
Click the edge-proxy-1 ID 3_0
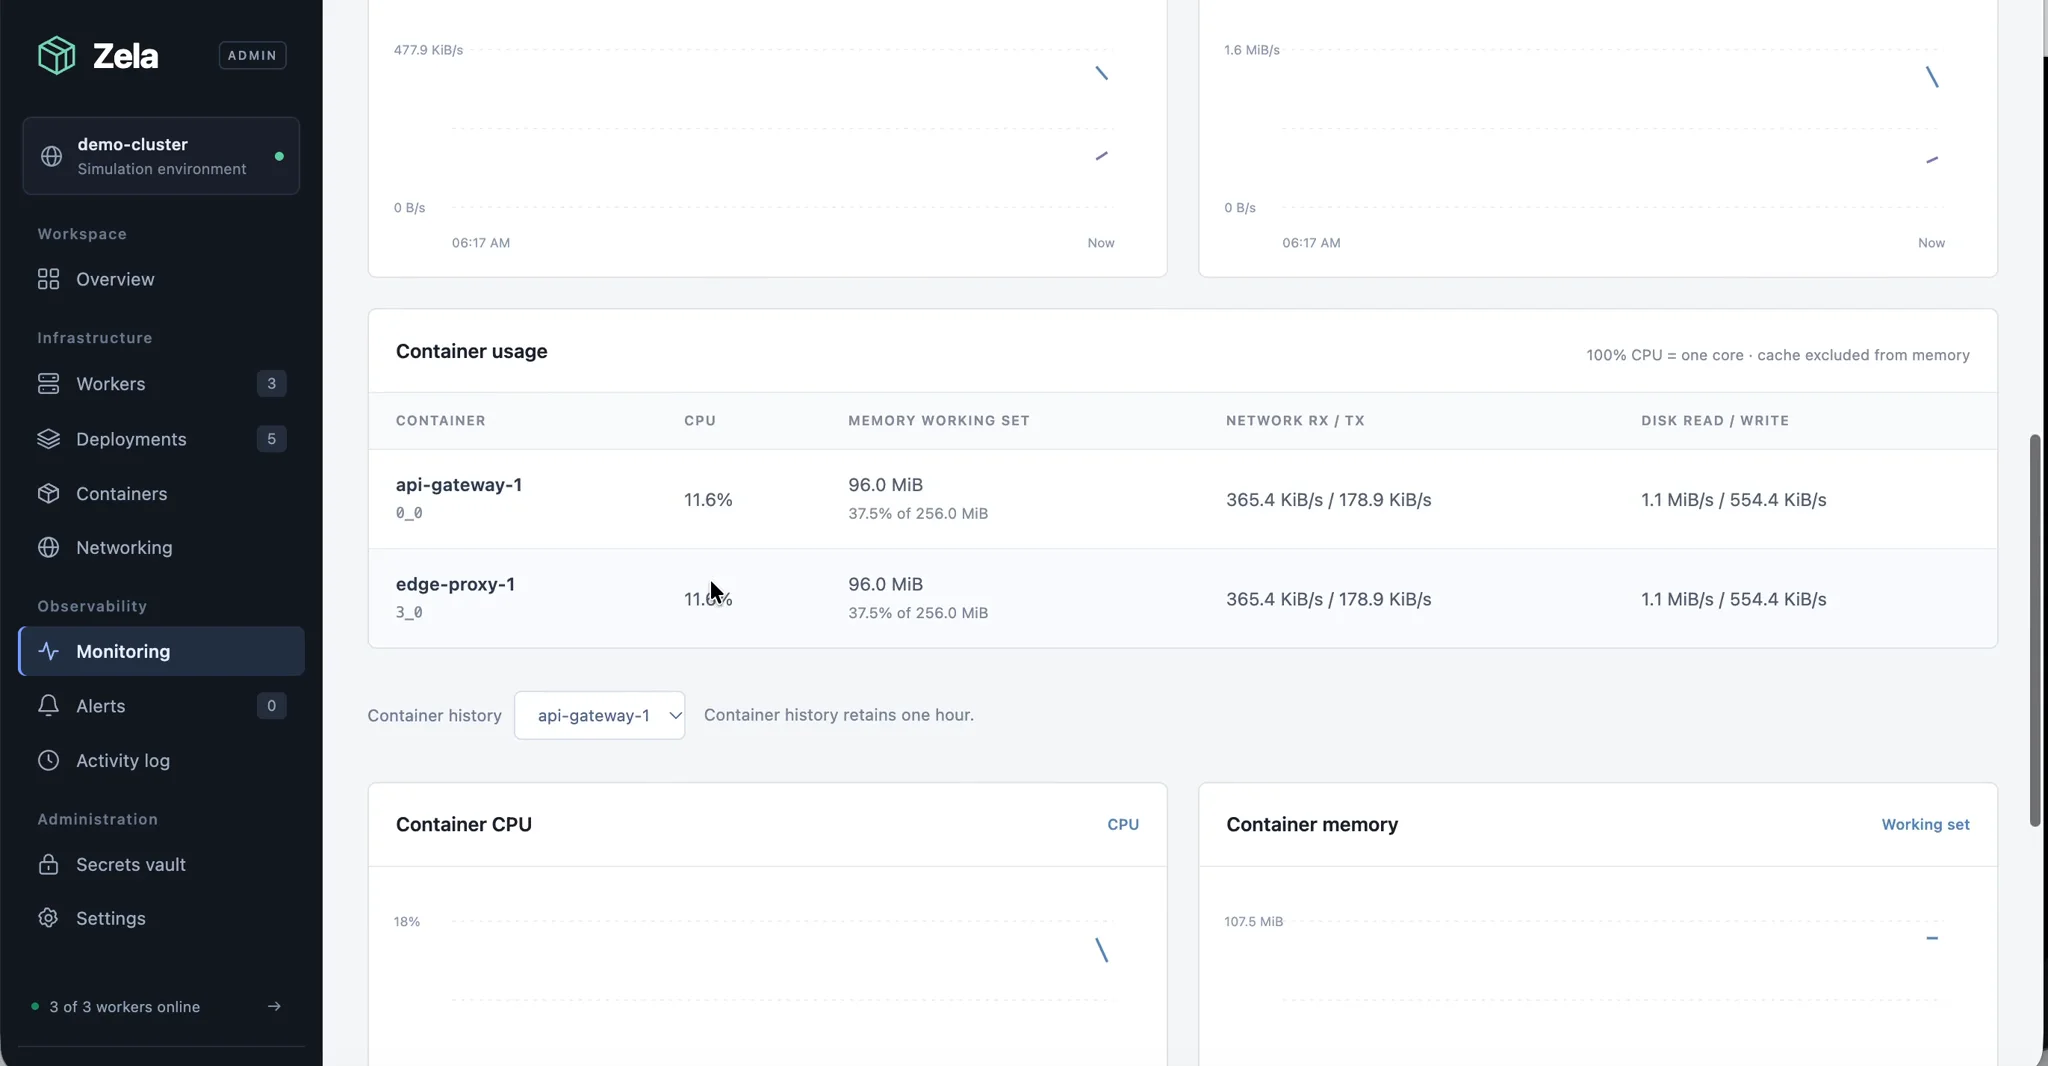coord(409,612)
